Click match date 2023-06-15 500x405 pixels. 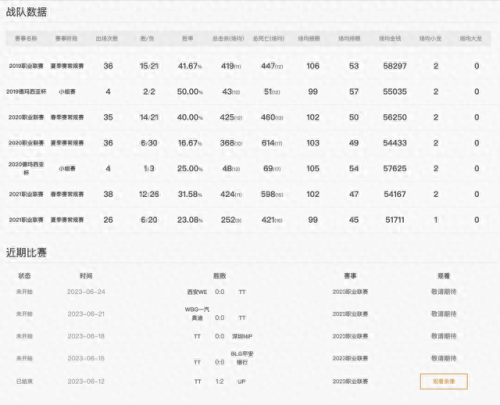[86, 358]
